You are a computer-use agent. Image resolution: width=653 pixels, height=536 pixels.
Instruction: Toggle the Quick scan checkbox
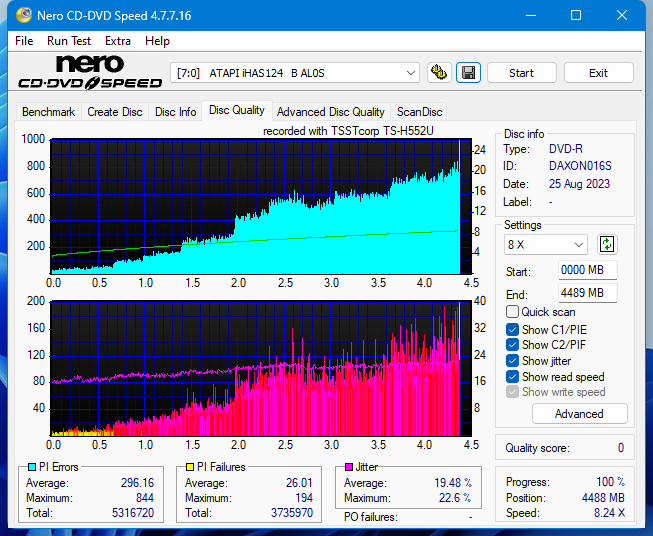point(512,312)
